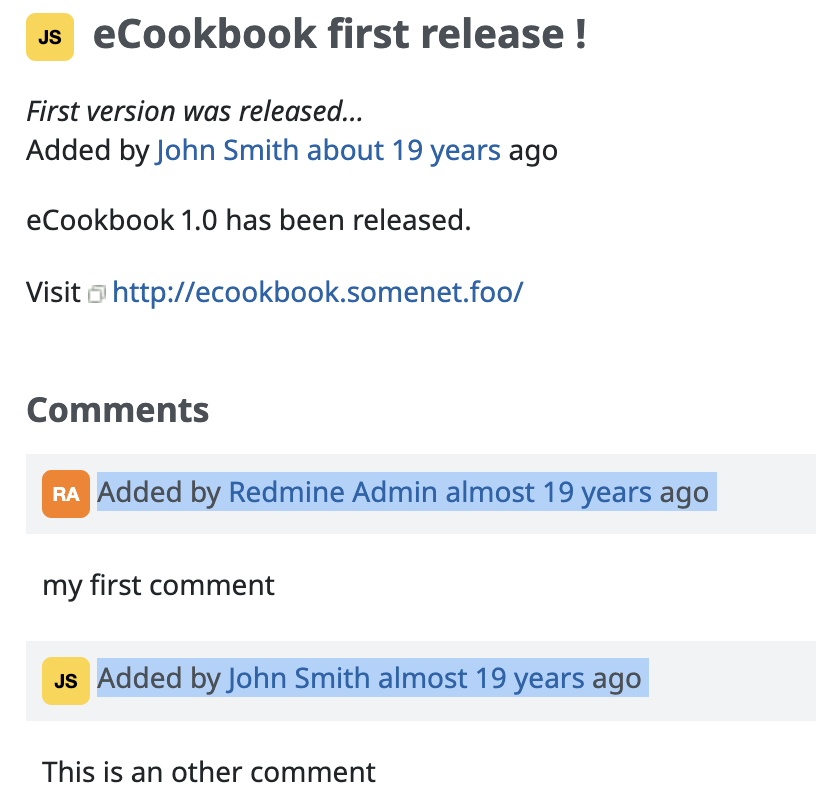Click the "eCookbook first release !" heading
Screen dimensions: 816x800
[x=339, y=35]
